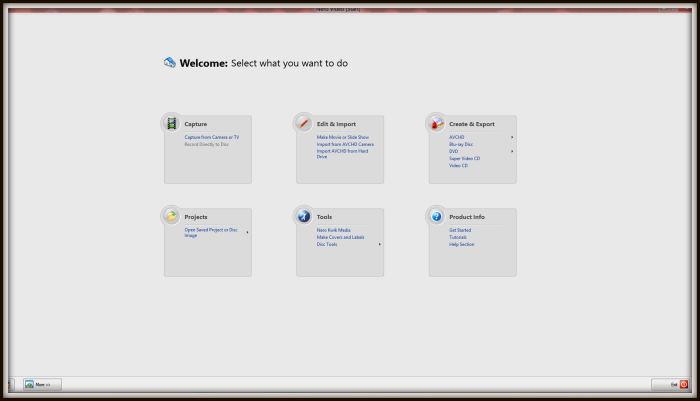Select AVCHD under Create & Export
This screenshot has width=700, height=401.
[457, 137]
